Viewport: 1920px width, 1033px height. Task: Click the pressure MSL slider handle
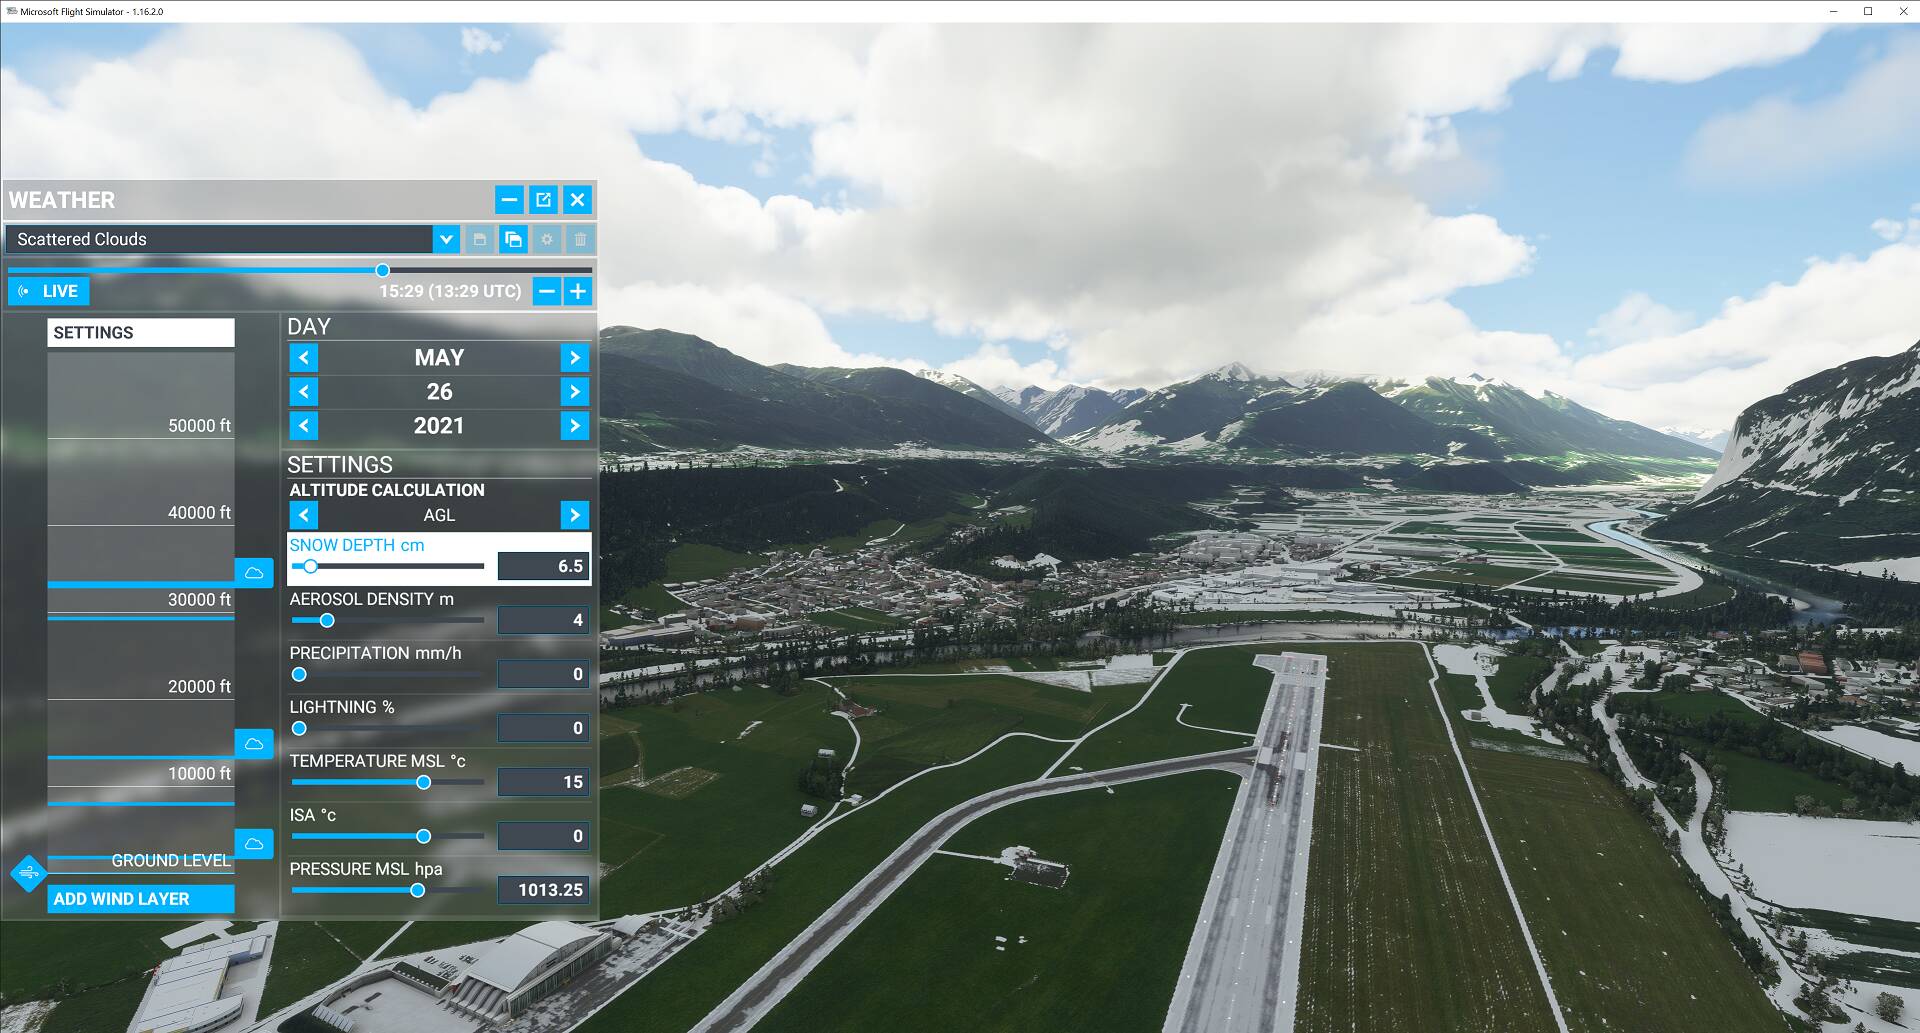[x=417, y=891]
